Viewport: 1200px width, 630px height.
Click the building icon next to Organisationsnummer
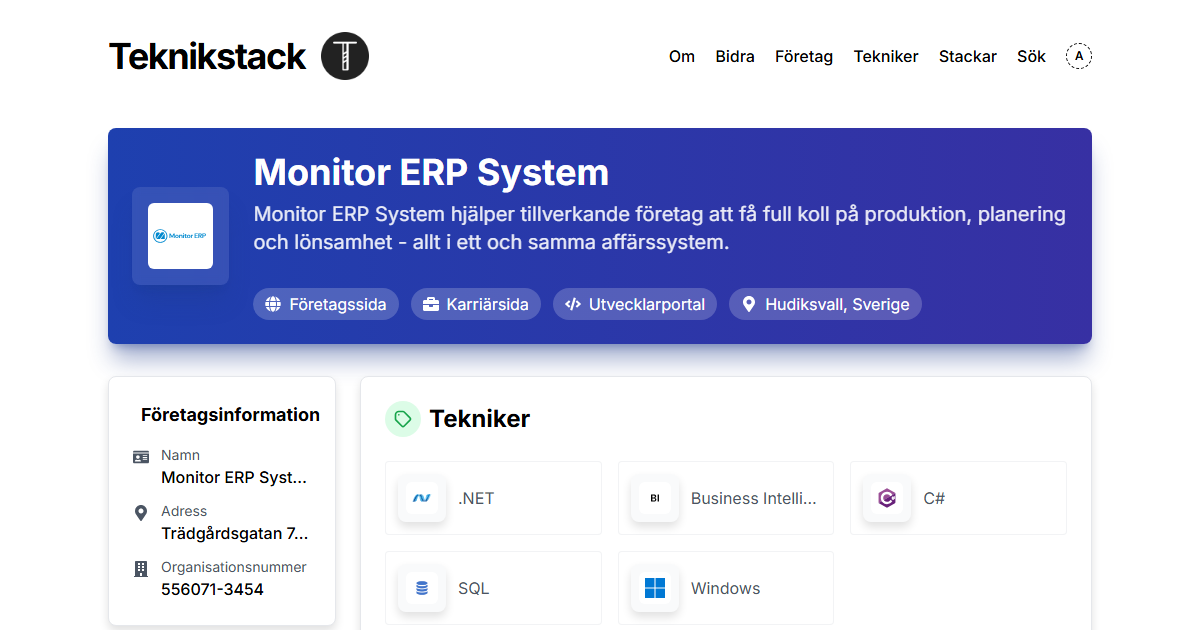tap(141, 569)
